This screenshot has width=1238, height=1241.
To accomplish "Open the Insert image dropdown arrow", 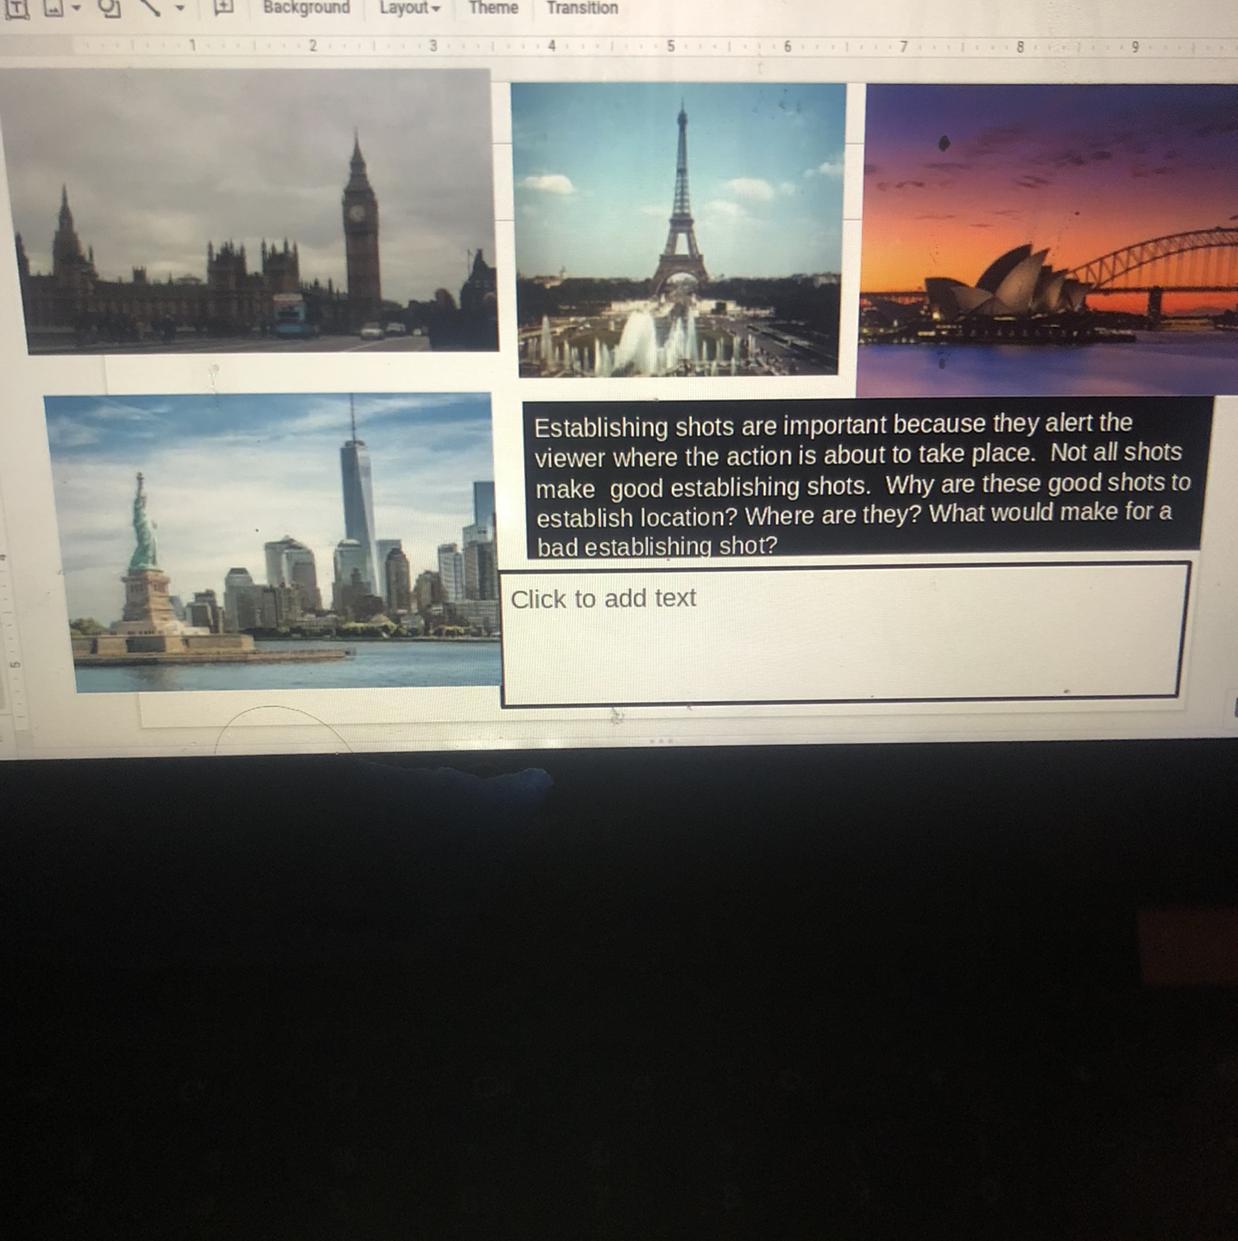I will (76, 8).
